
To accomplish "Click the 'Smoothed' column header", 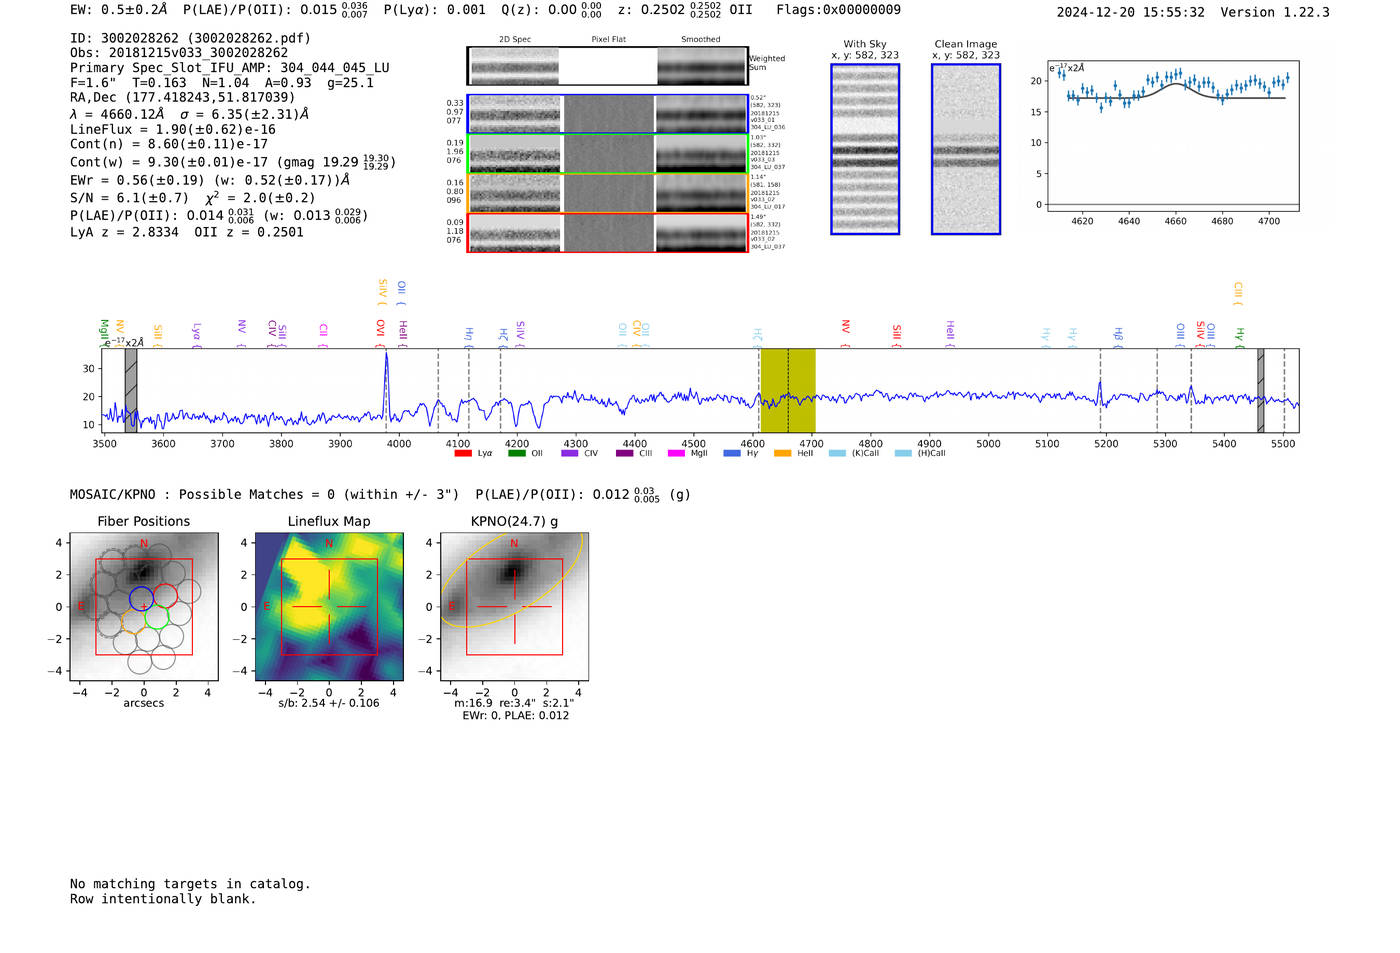I will [700, 40].
